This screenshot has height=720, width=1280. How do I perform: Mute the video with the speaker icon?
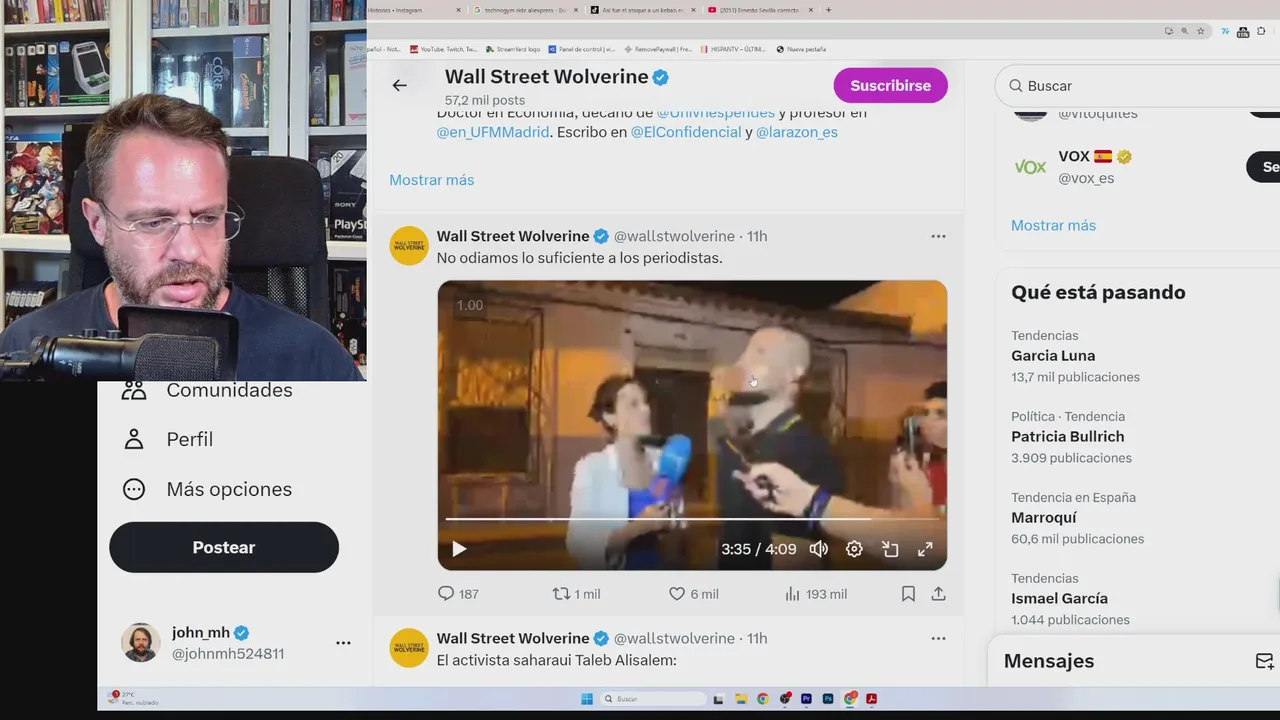click(819, 548)
